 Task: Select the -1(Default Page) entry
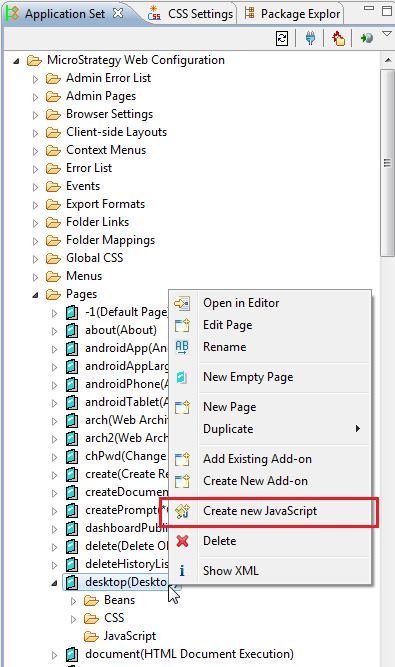(126, 312)
